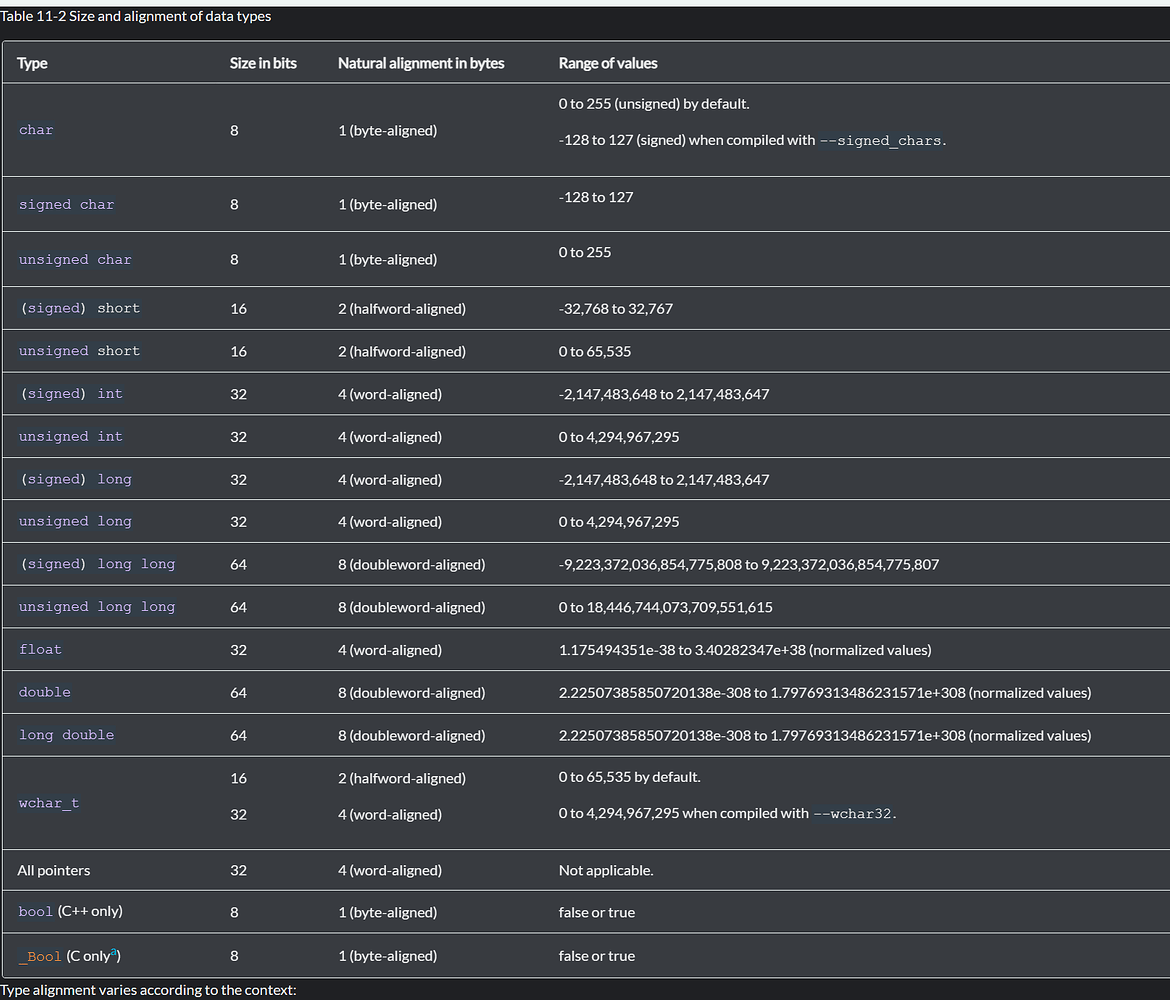
Task: Click the 'unsigned short' type name
Action: click(79, 351)
